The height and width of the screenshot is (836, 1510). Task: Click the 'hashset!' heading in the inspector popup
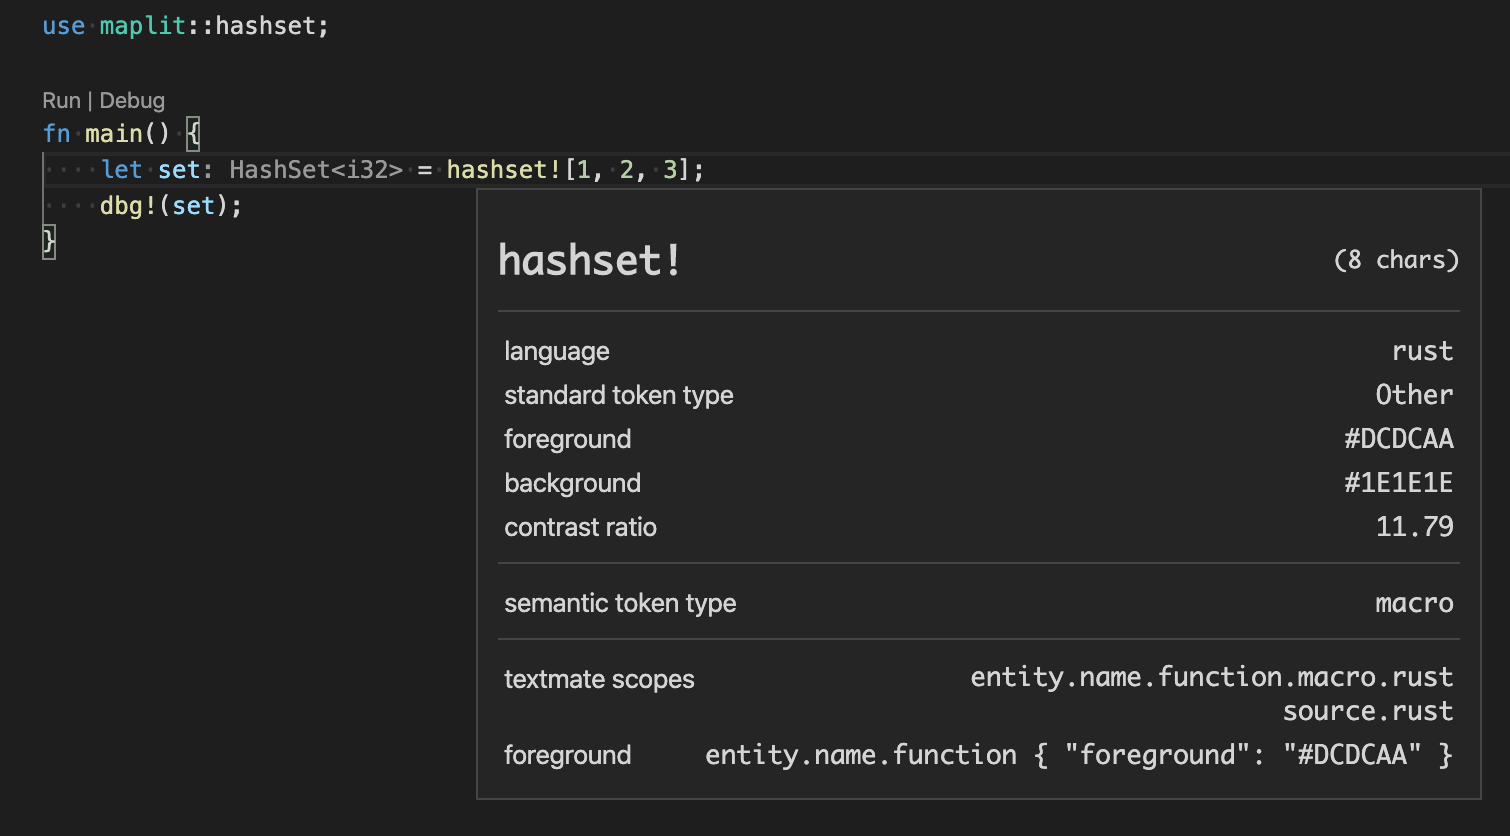click(590, 261)
